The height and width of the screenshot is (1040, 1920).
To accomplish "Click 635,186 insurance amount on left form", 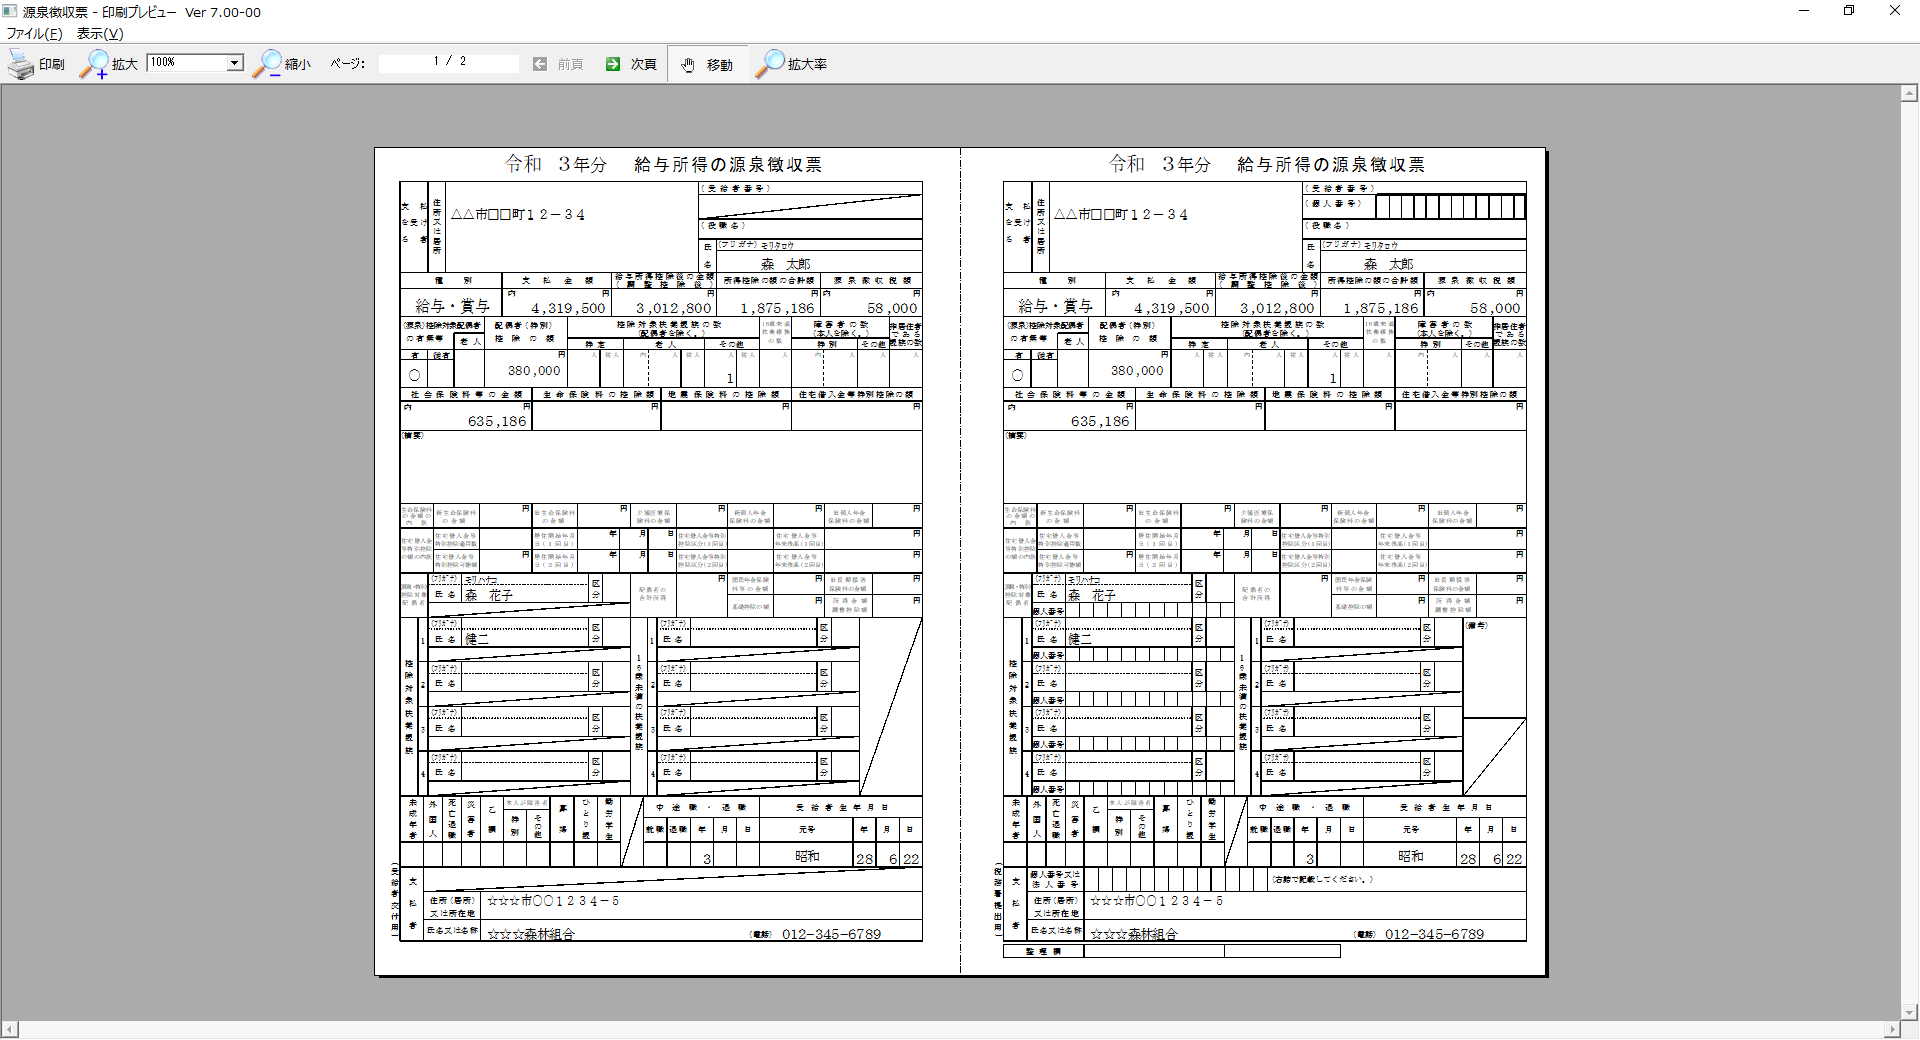I will 497,421.
